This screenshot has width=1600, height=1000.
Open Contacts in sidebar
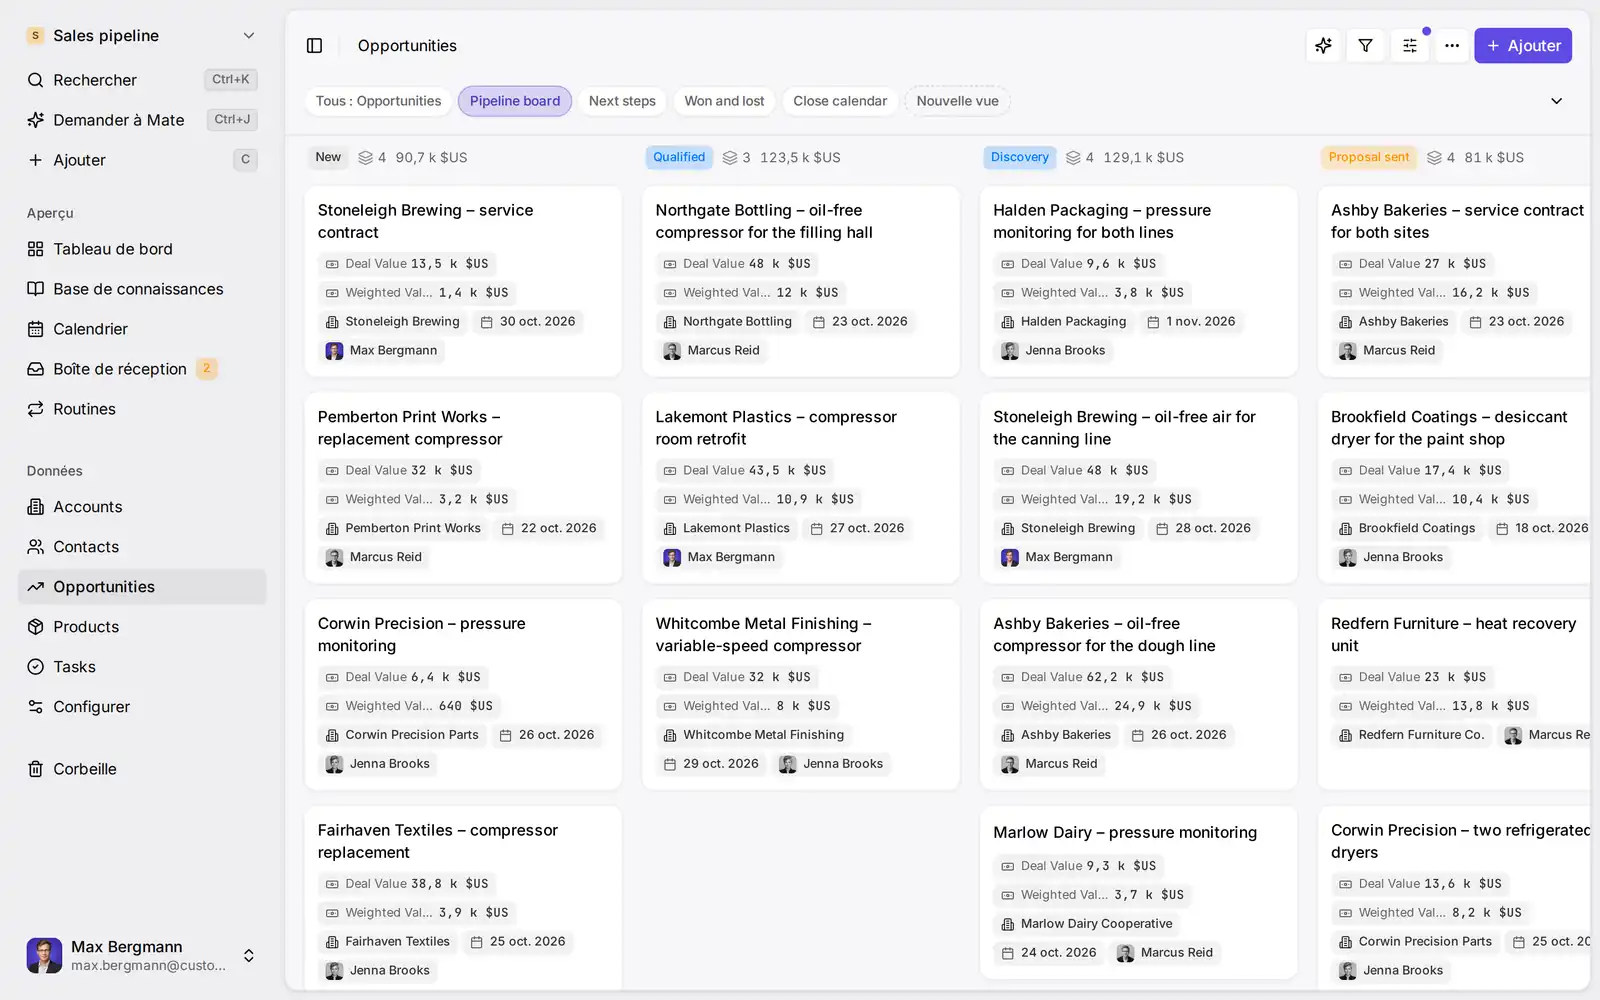(x=142, y=547)
